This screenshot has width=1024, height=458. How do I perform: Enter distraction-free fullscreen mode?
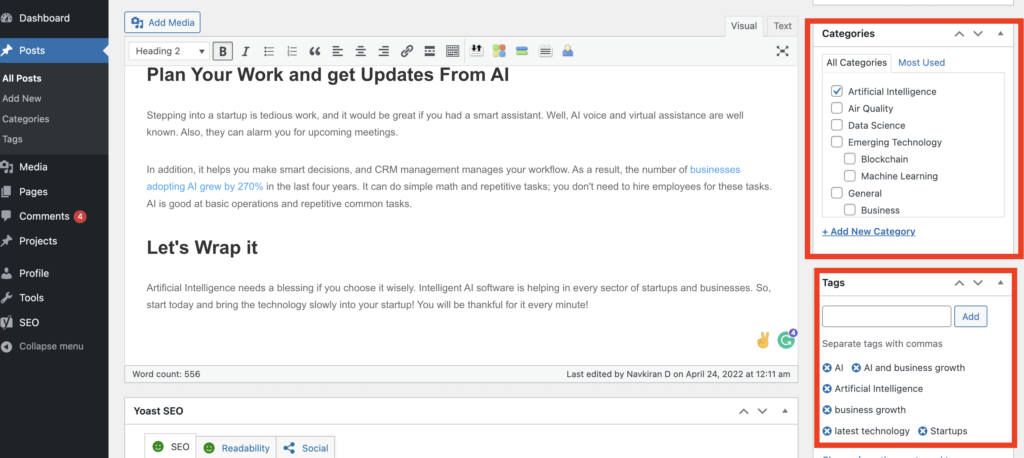782,51
